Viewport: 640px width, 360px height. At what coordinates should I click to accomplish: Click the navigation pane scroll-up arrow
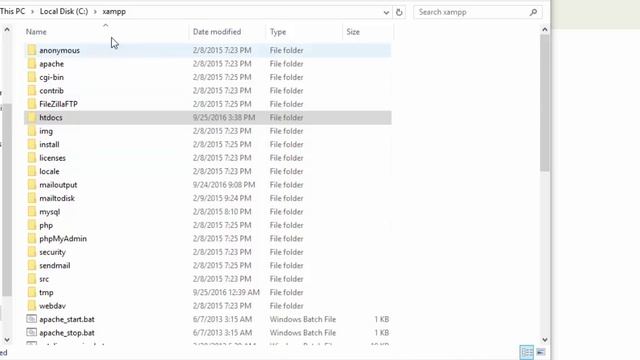[x=7, y=29]
